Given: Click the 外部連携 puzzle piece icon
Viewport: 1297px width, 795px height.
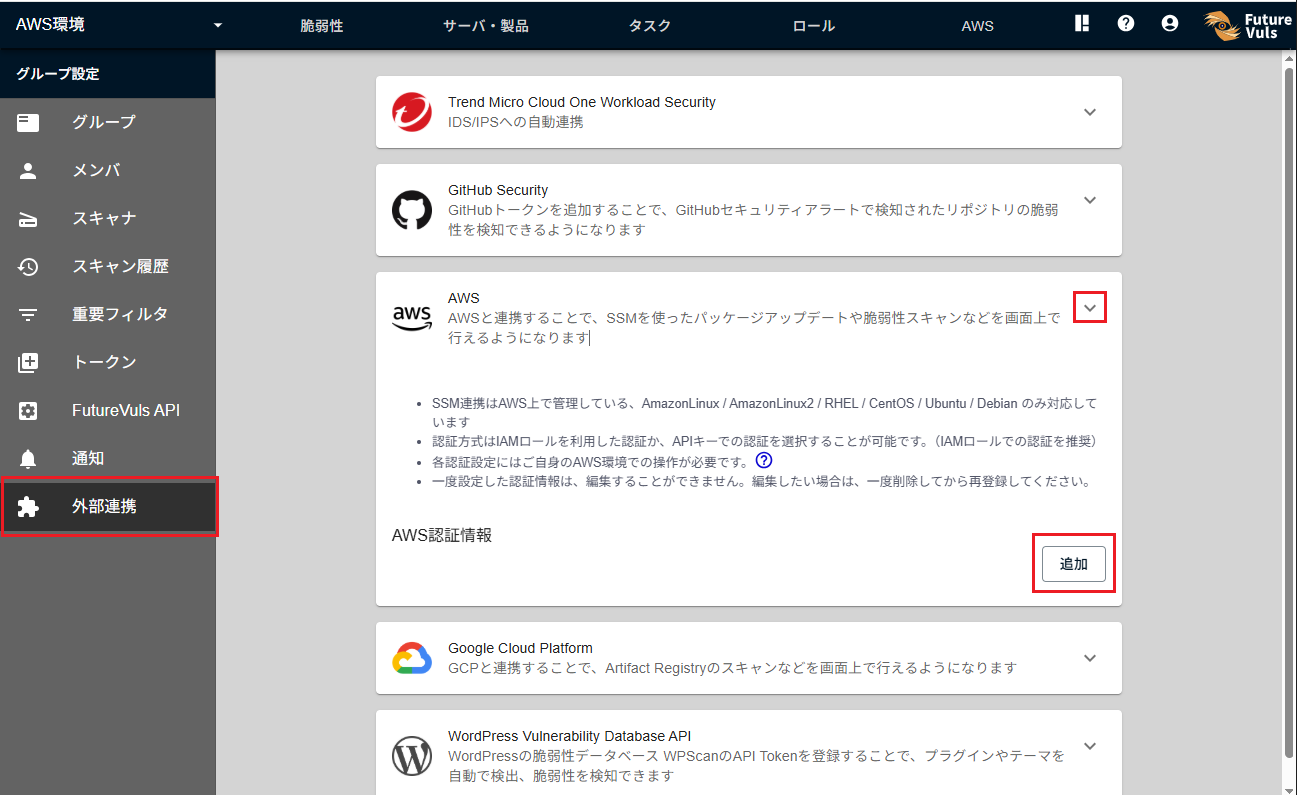Looking at the screenshot, I should point(28,507).
